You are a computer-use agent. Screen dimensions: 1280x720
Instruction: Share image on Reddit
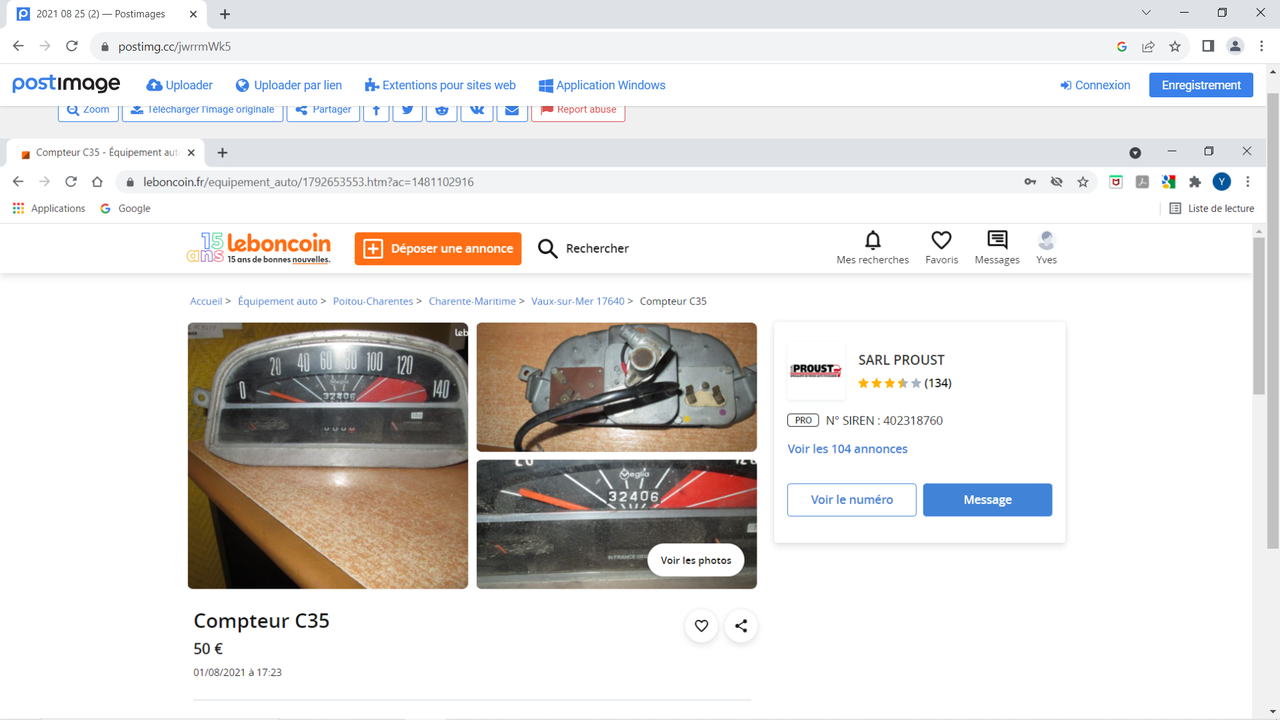pyautogui.click(x=442, y=110)
